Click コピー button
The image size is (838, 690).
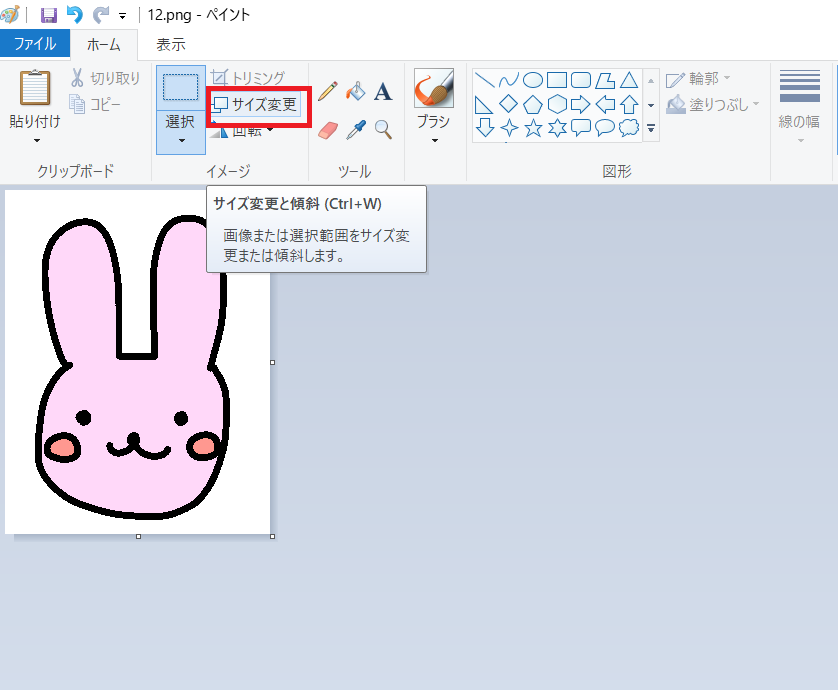coord(95,104)
